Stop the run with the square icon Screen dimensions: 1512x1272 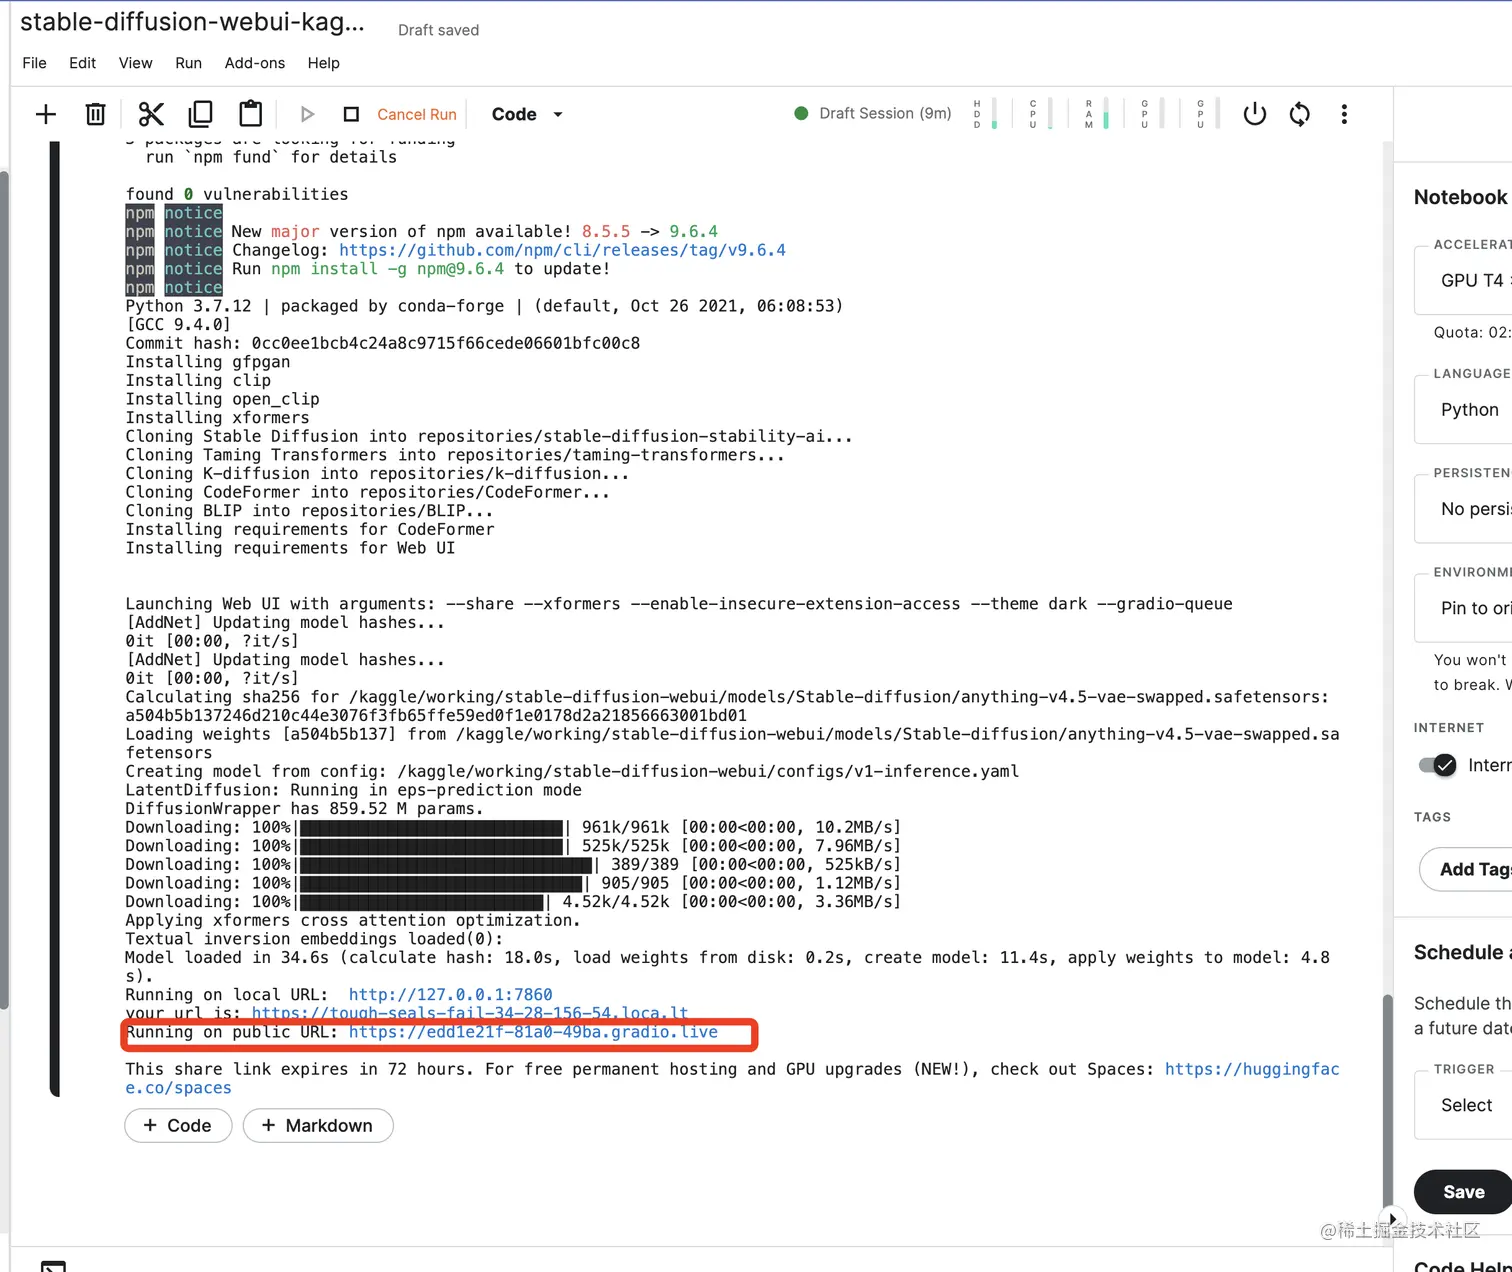(351, 114)
